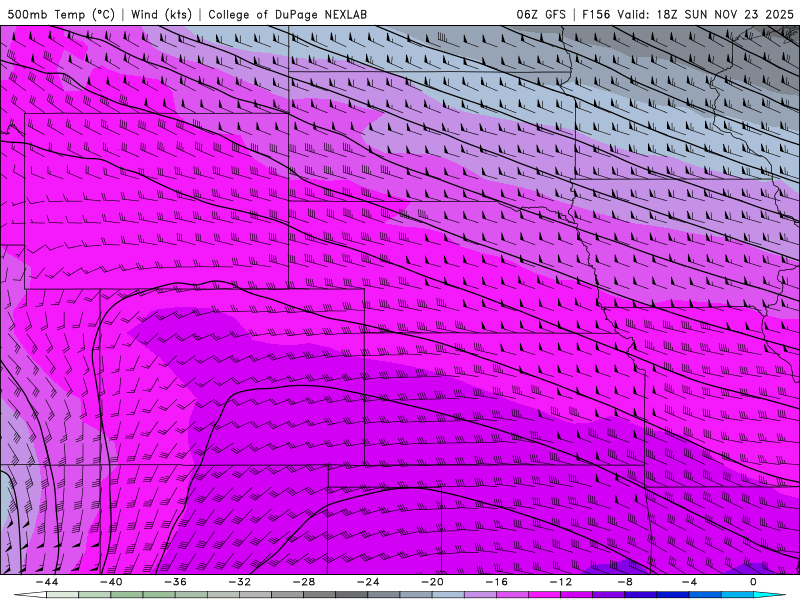
Task: Select the -8 legend label
Action: 625,582
